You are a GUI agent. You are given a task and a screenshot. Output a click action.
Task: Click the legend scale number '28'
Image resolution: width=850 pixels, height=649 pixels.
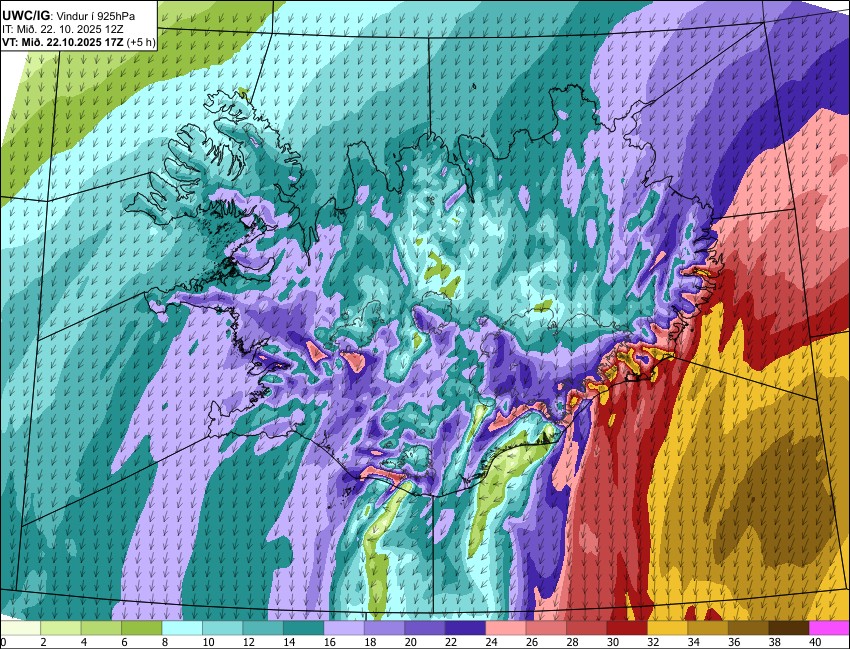pos(571,642)
